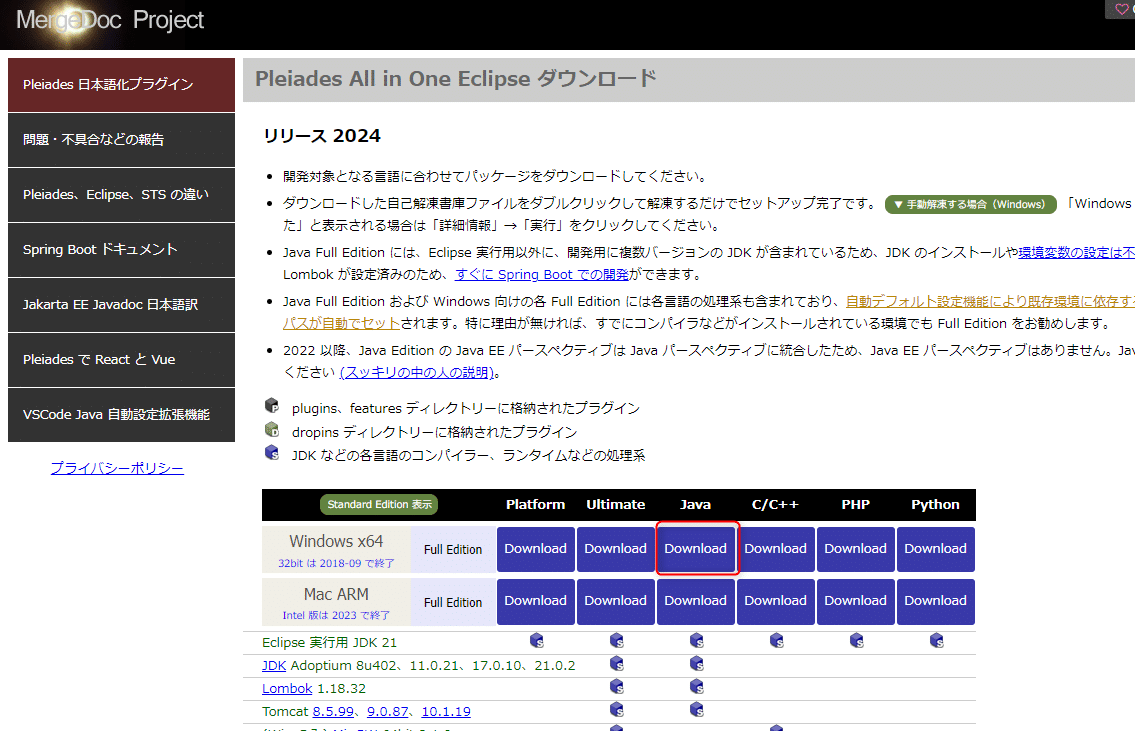This screenshot has width=1135, height=731.
Task: Open Tomcat 8.5.99 link
Action: [333, 711]
